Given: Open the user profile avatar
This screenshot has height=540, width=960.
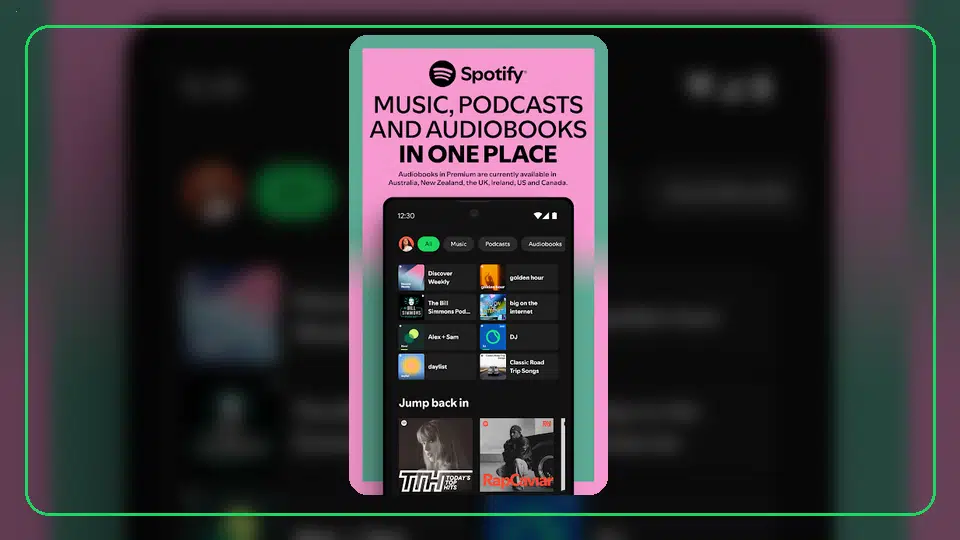Looking at the screenshot, I should pyautogui.click(x=406, y=244).
